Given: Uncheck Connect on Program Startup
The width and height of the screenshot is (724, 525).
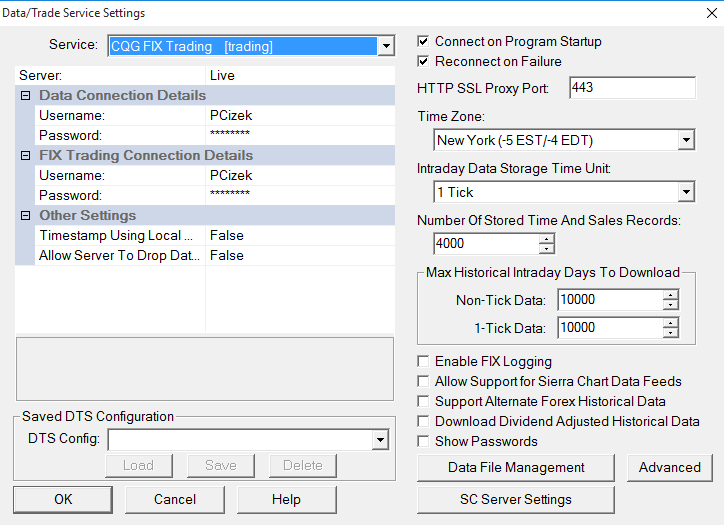Looking at the screenshot, I should (x=424, y=42).
